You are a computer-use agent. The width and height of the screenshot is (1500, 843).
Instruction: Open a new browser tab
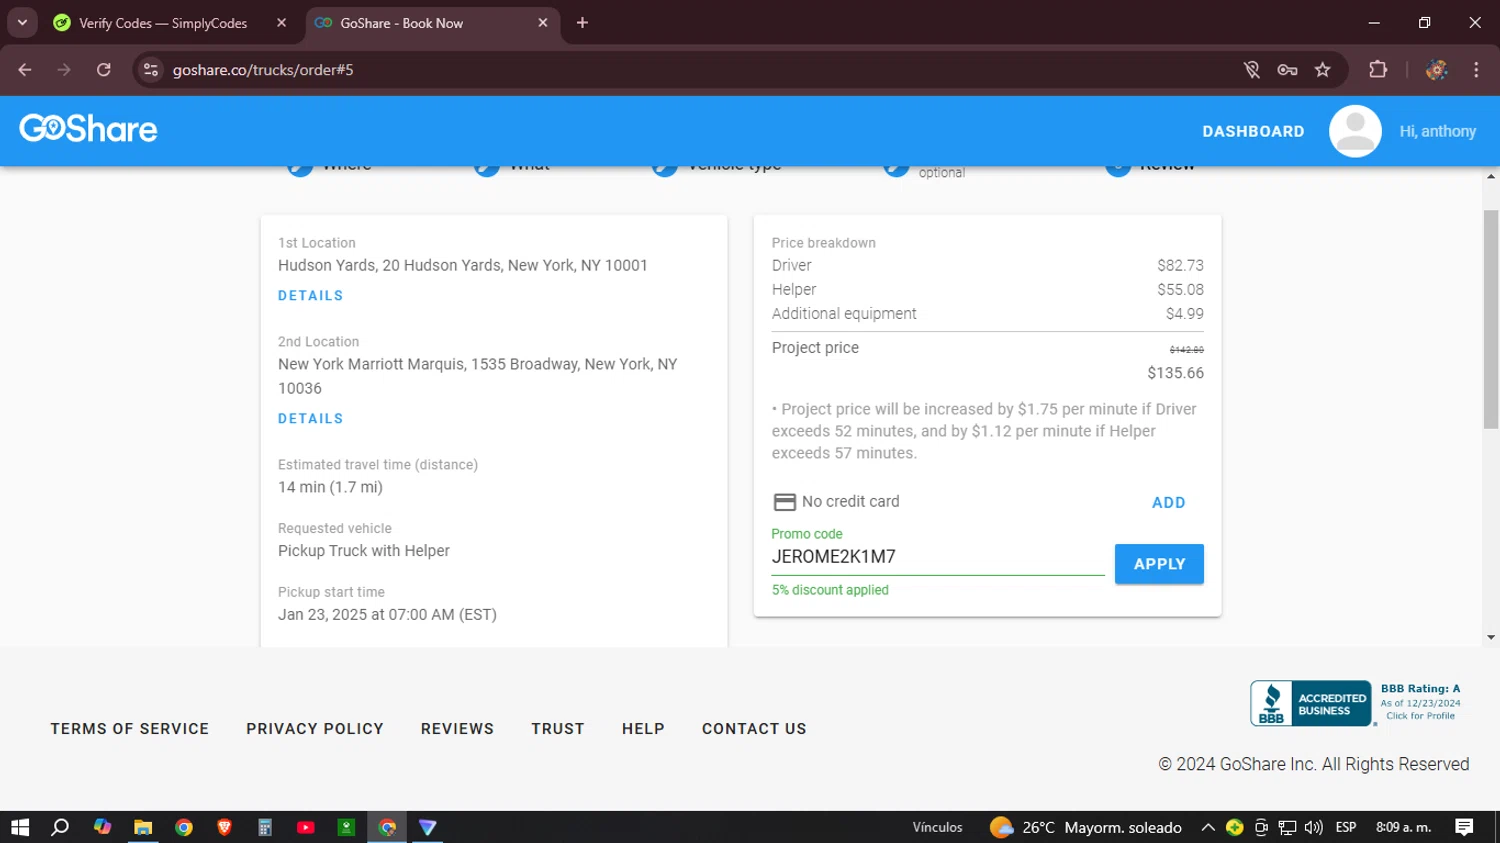582,23
